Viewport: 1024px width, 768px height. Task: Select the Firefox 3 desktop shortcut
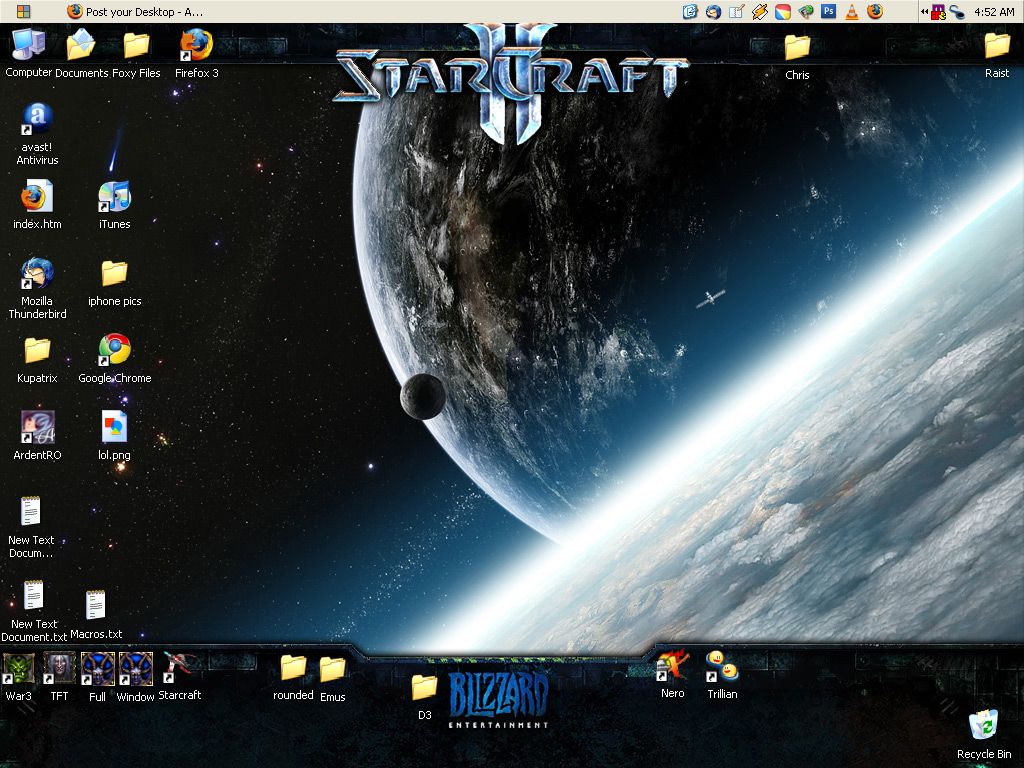point(197,53)
